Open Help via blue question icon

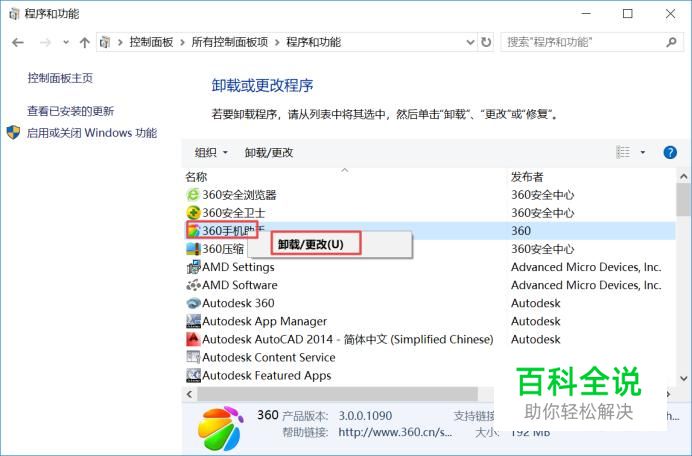coord(670,152)
